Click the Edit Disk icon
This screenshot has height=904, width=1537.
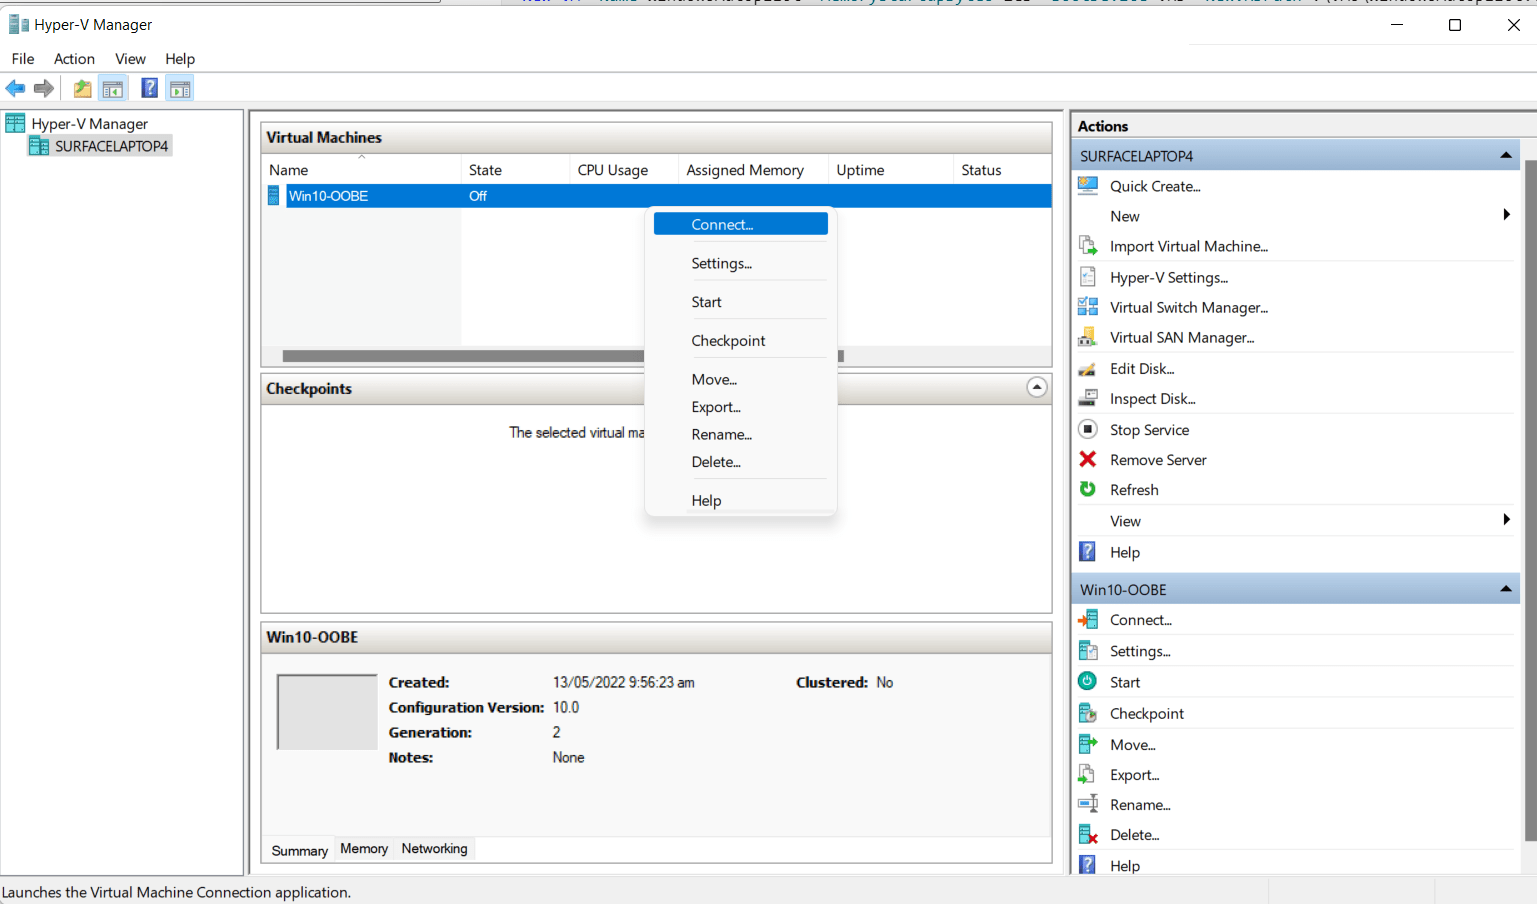[1088, 368]
